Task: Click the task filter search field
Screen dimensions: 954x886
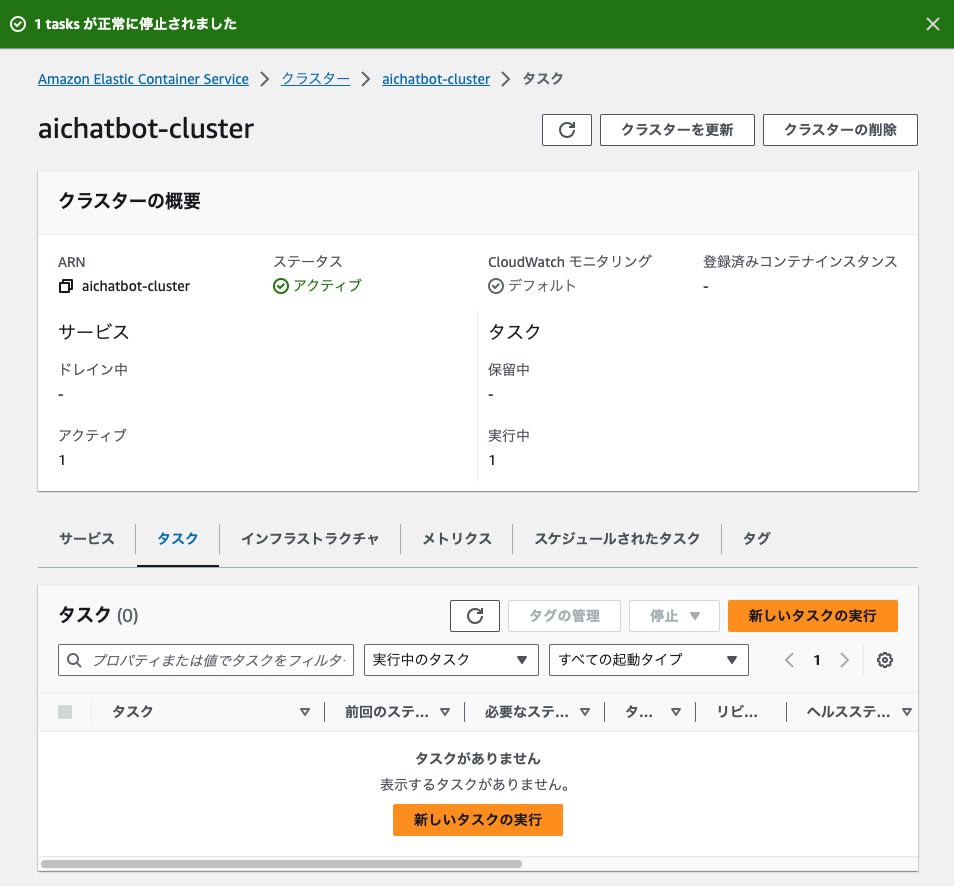Action: pyautogui.click(x=206, y=660)
